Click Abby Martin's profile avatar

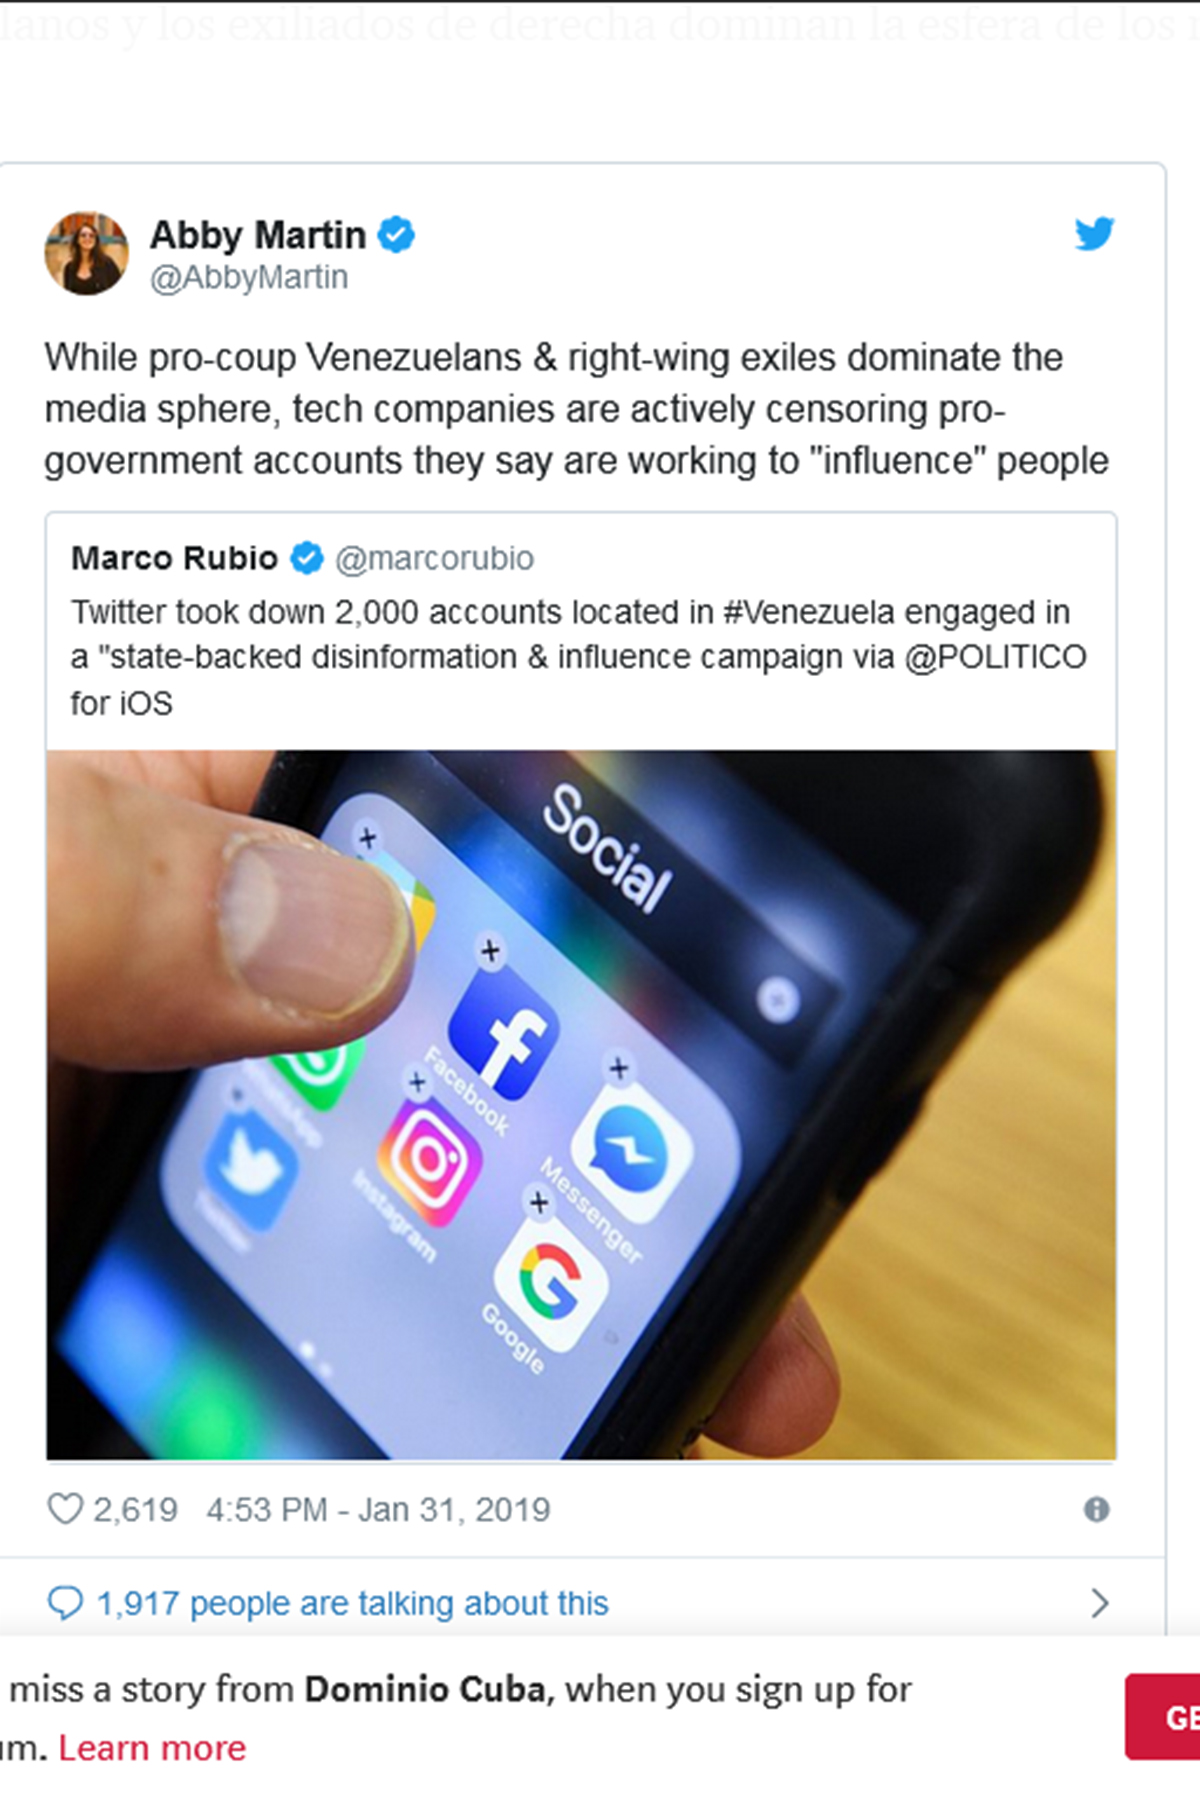point(87,253)
